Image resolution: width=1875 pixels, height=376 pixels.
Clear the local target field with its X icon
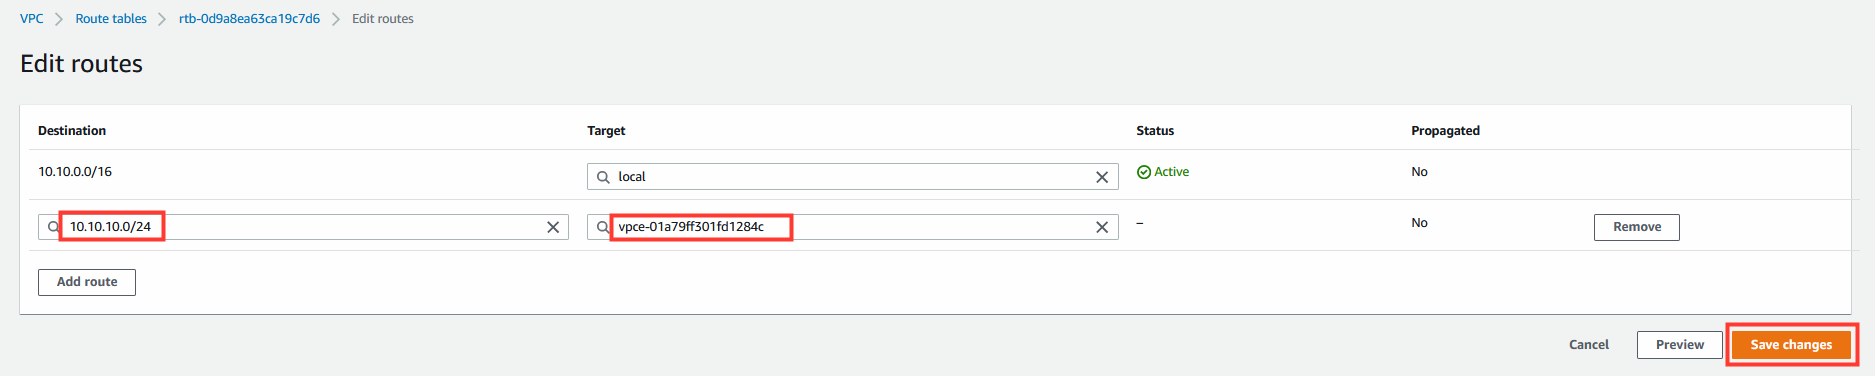coord(1102,177)
